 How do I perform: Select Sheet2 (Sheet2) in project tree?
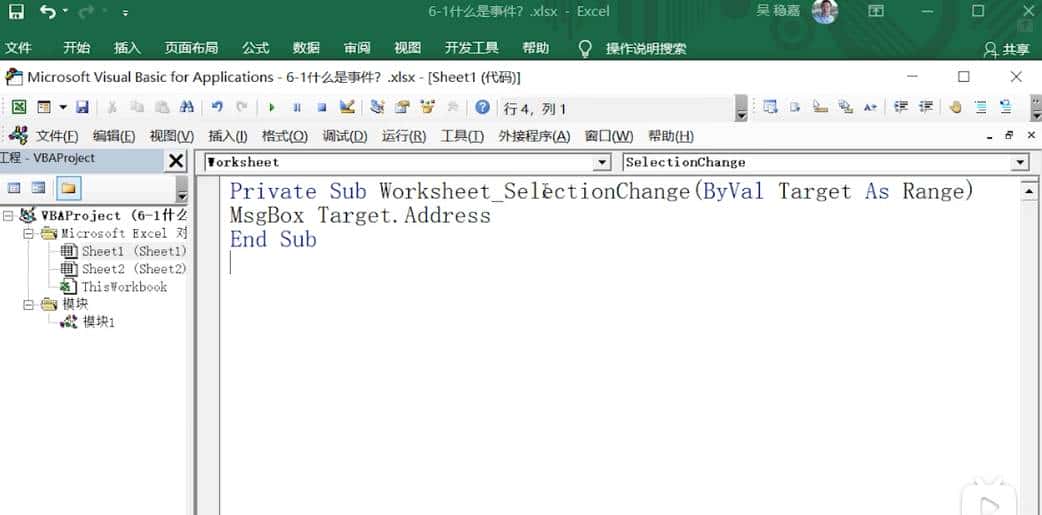point(134,269)
